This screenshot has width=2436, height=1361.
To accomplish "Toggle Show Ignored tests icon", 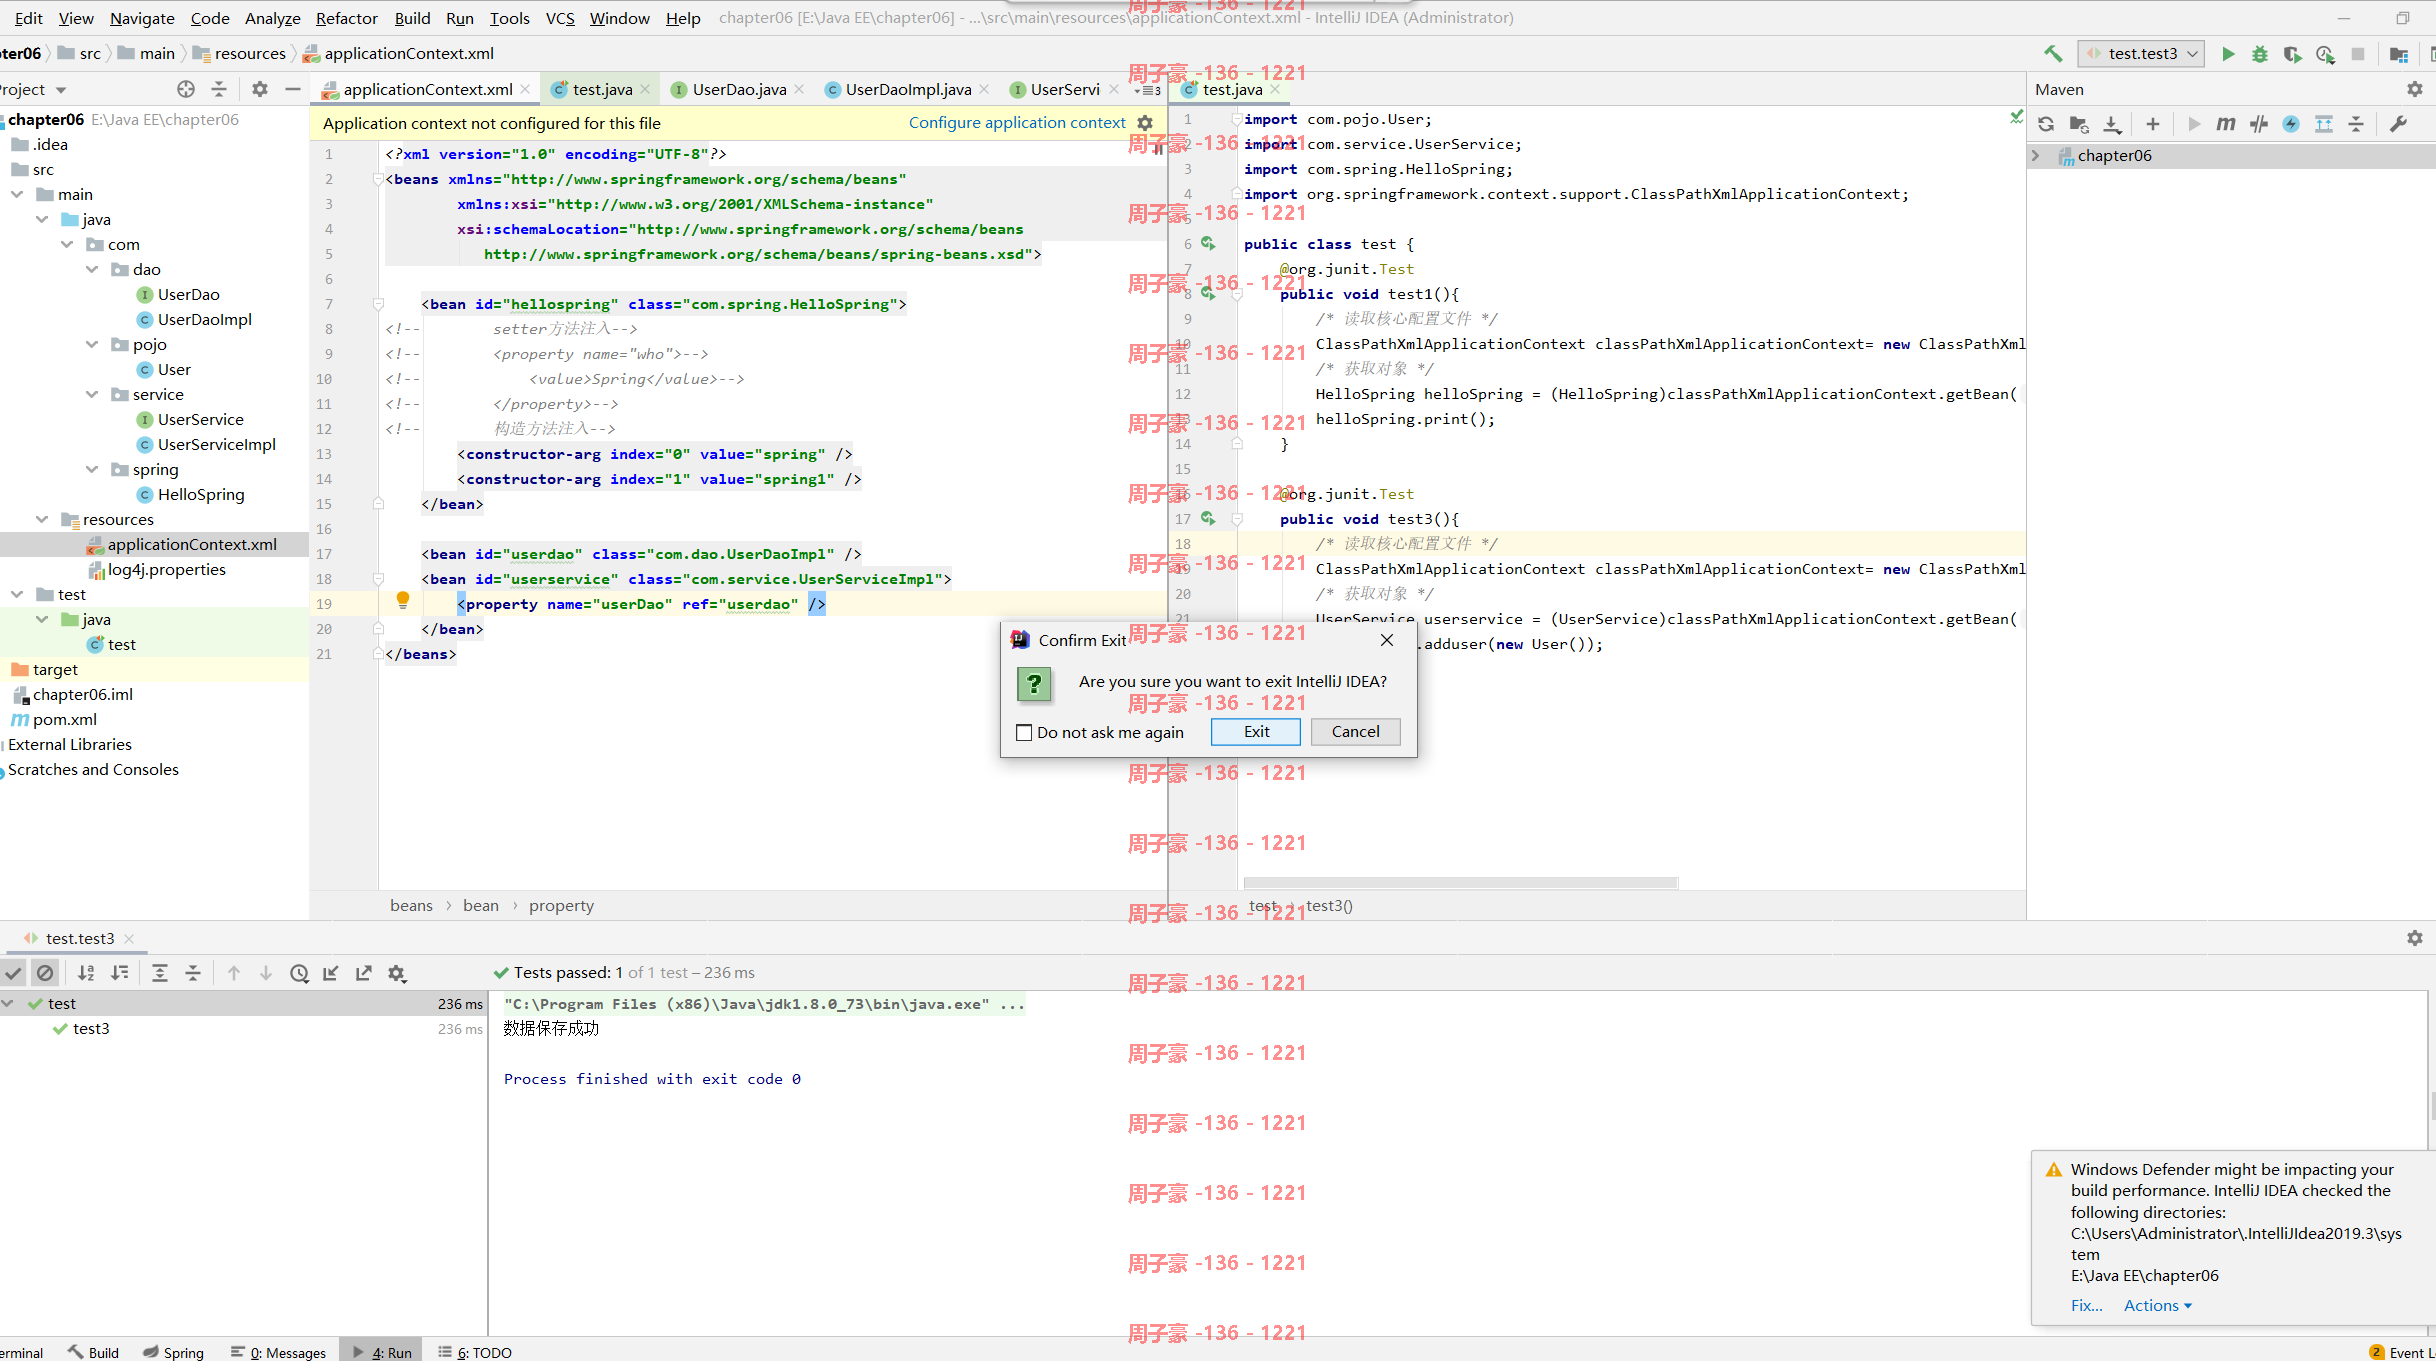I will pos(45,973).
